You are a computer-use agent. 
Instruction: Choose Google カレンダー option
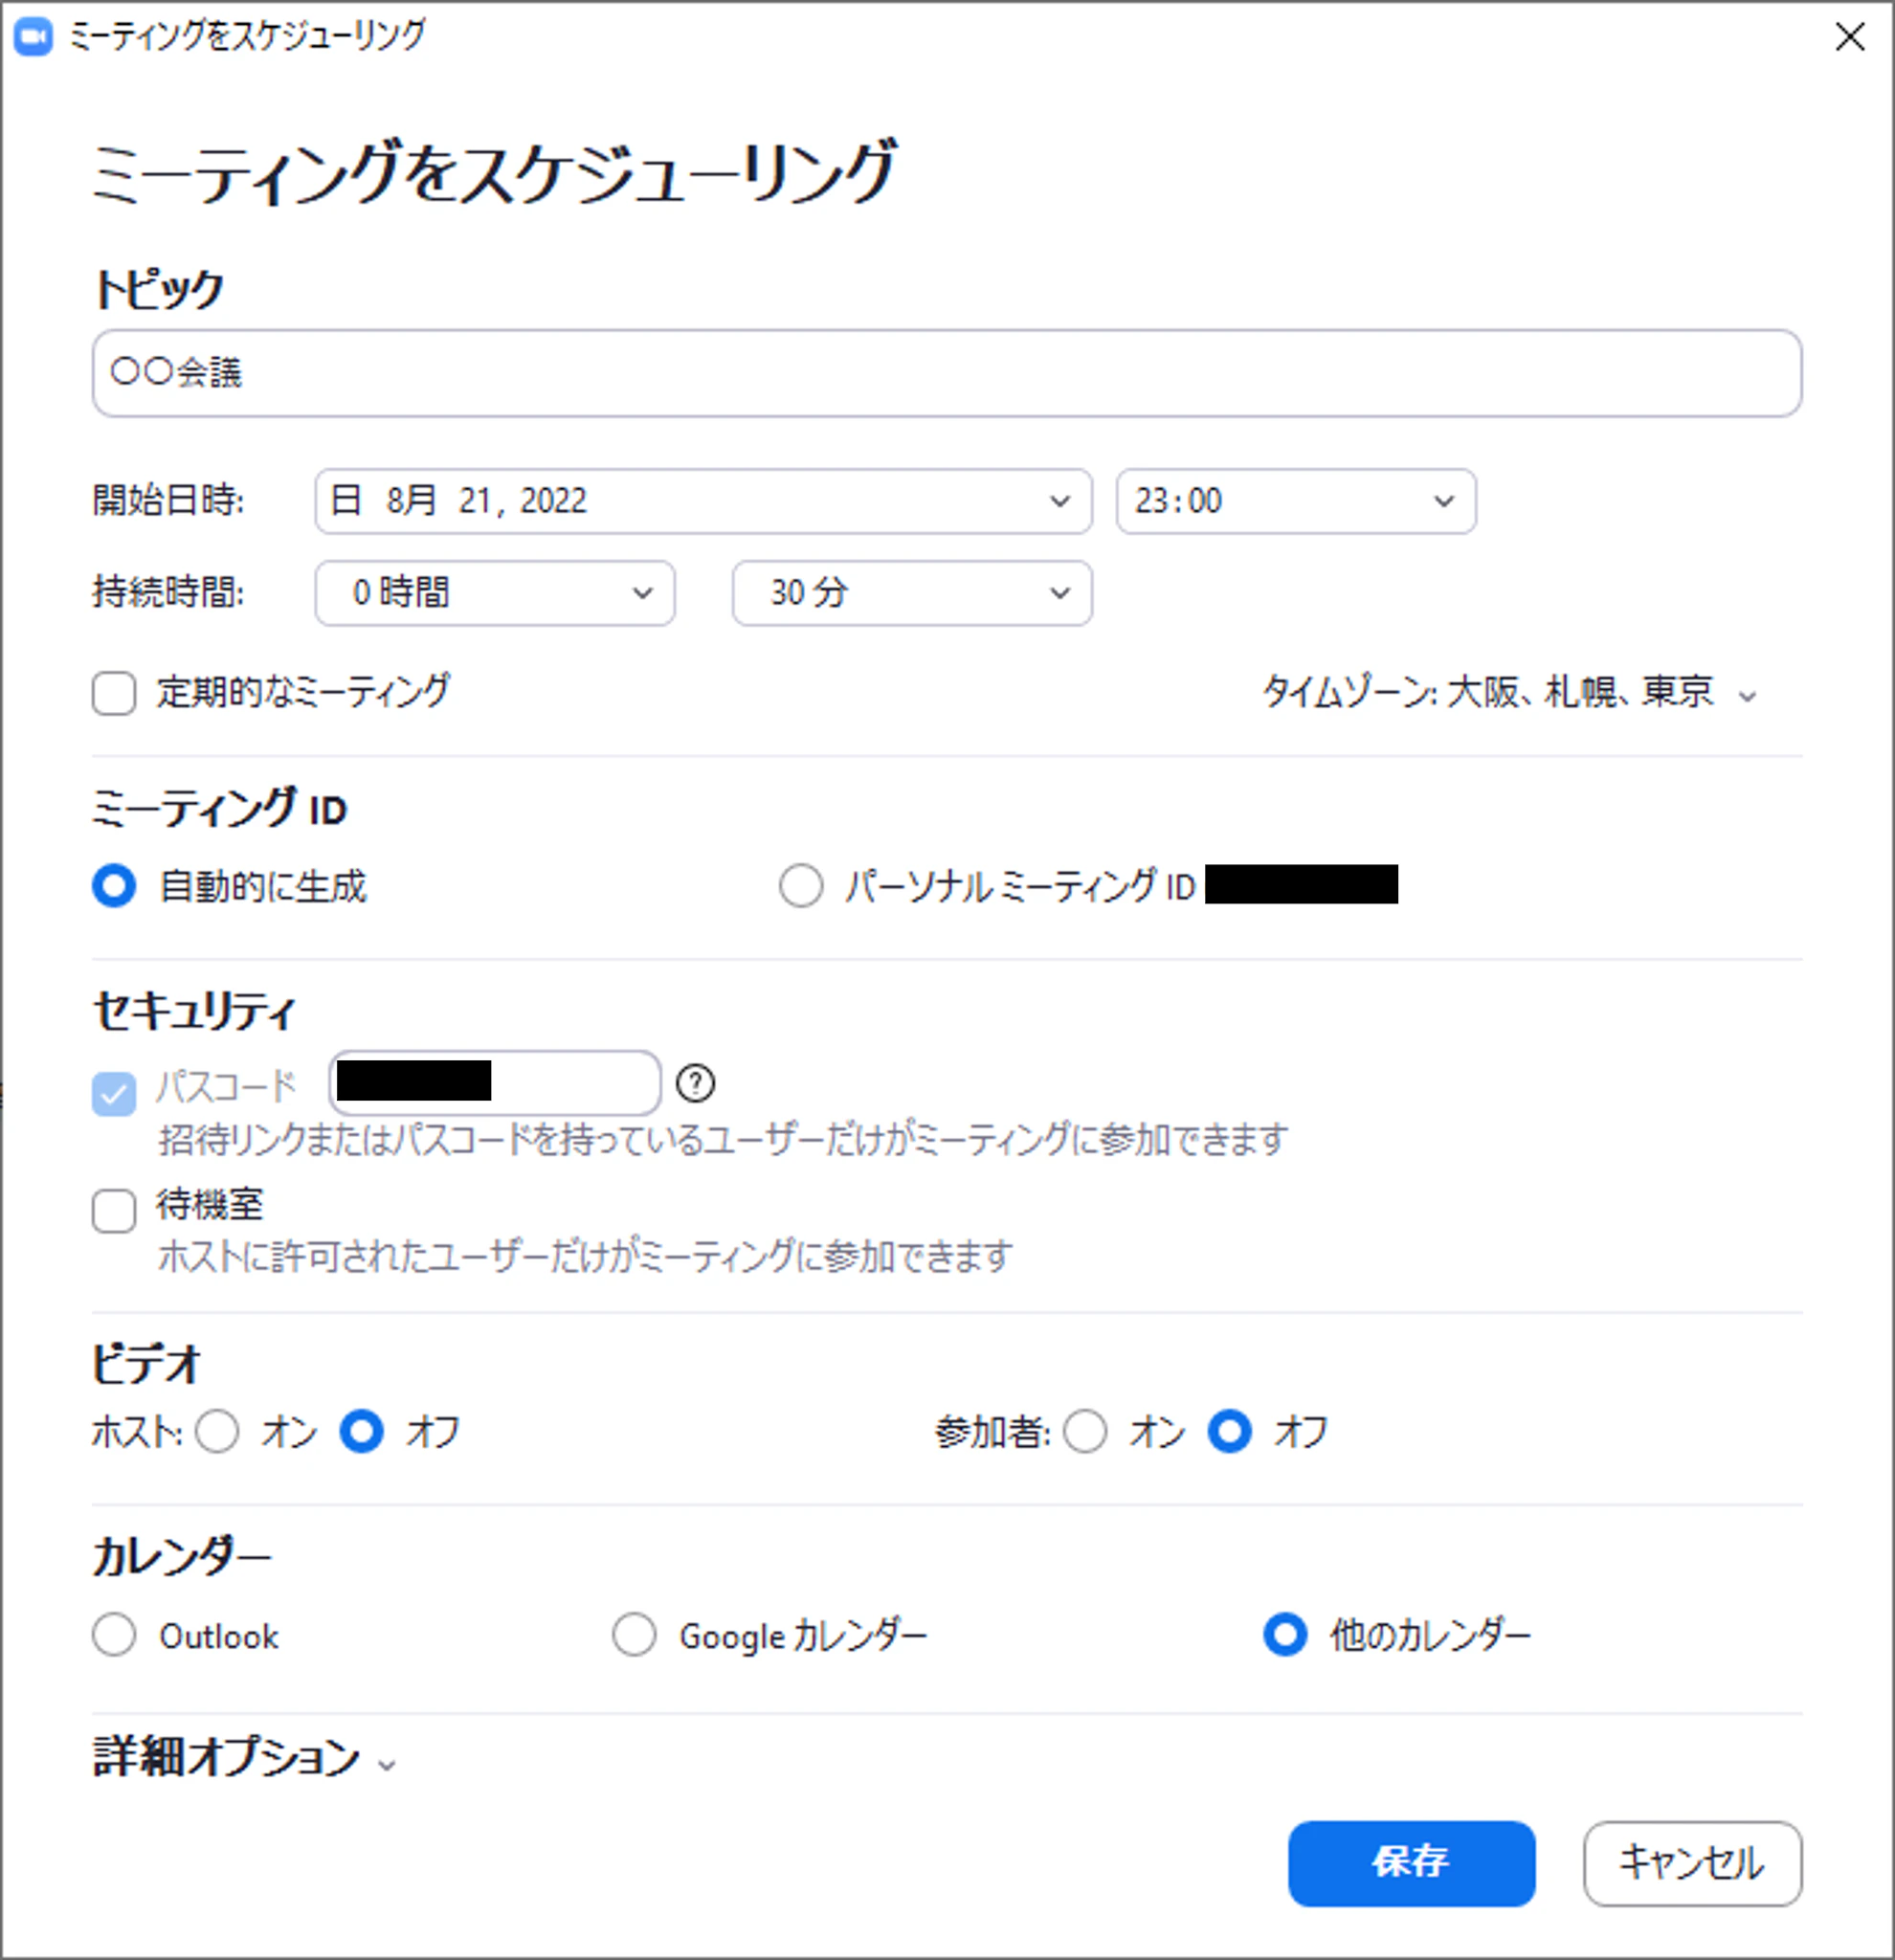[x=634, y=1635]
